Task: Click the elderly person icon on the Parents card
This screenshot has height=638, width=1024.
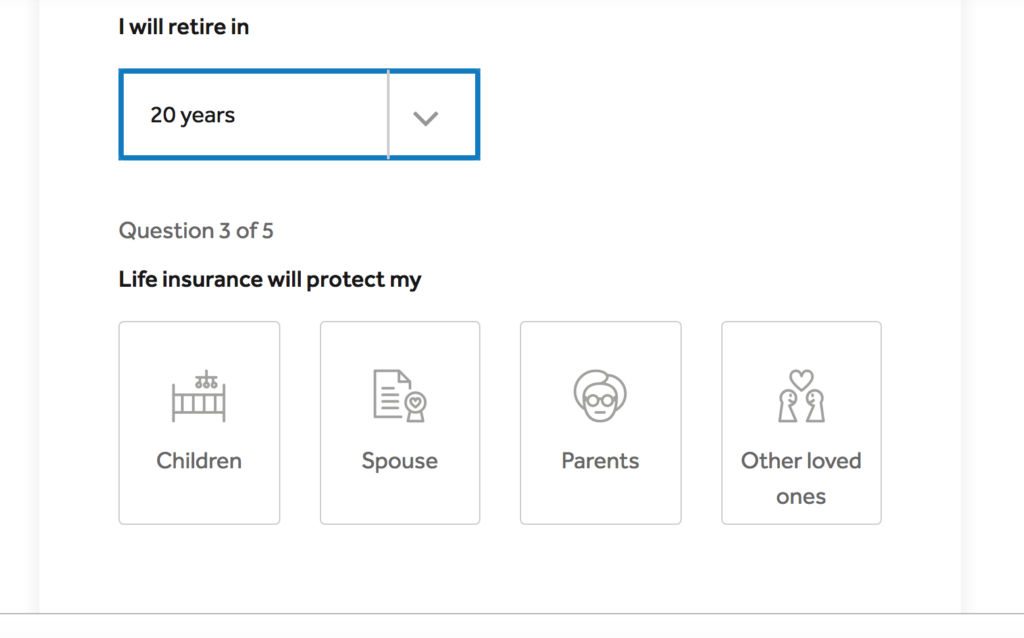Action: (600, 395)
